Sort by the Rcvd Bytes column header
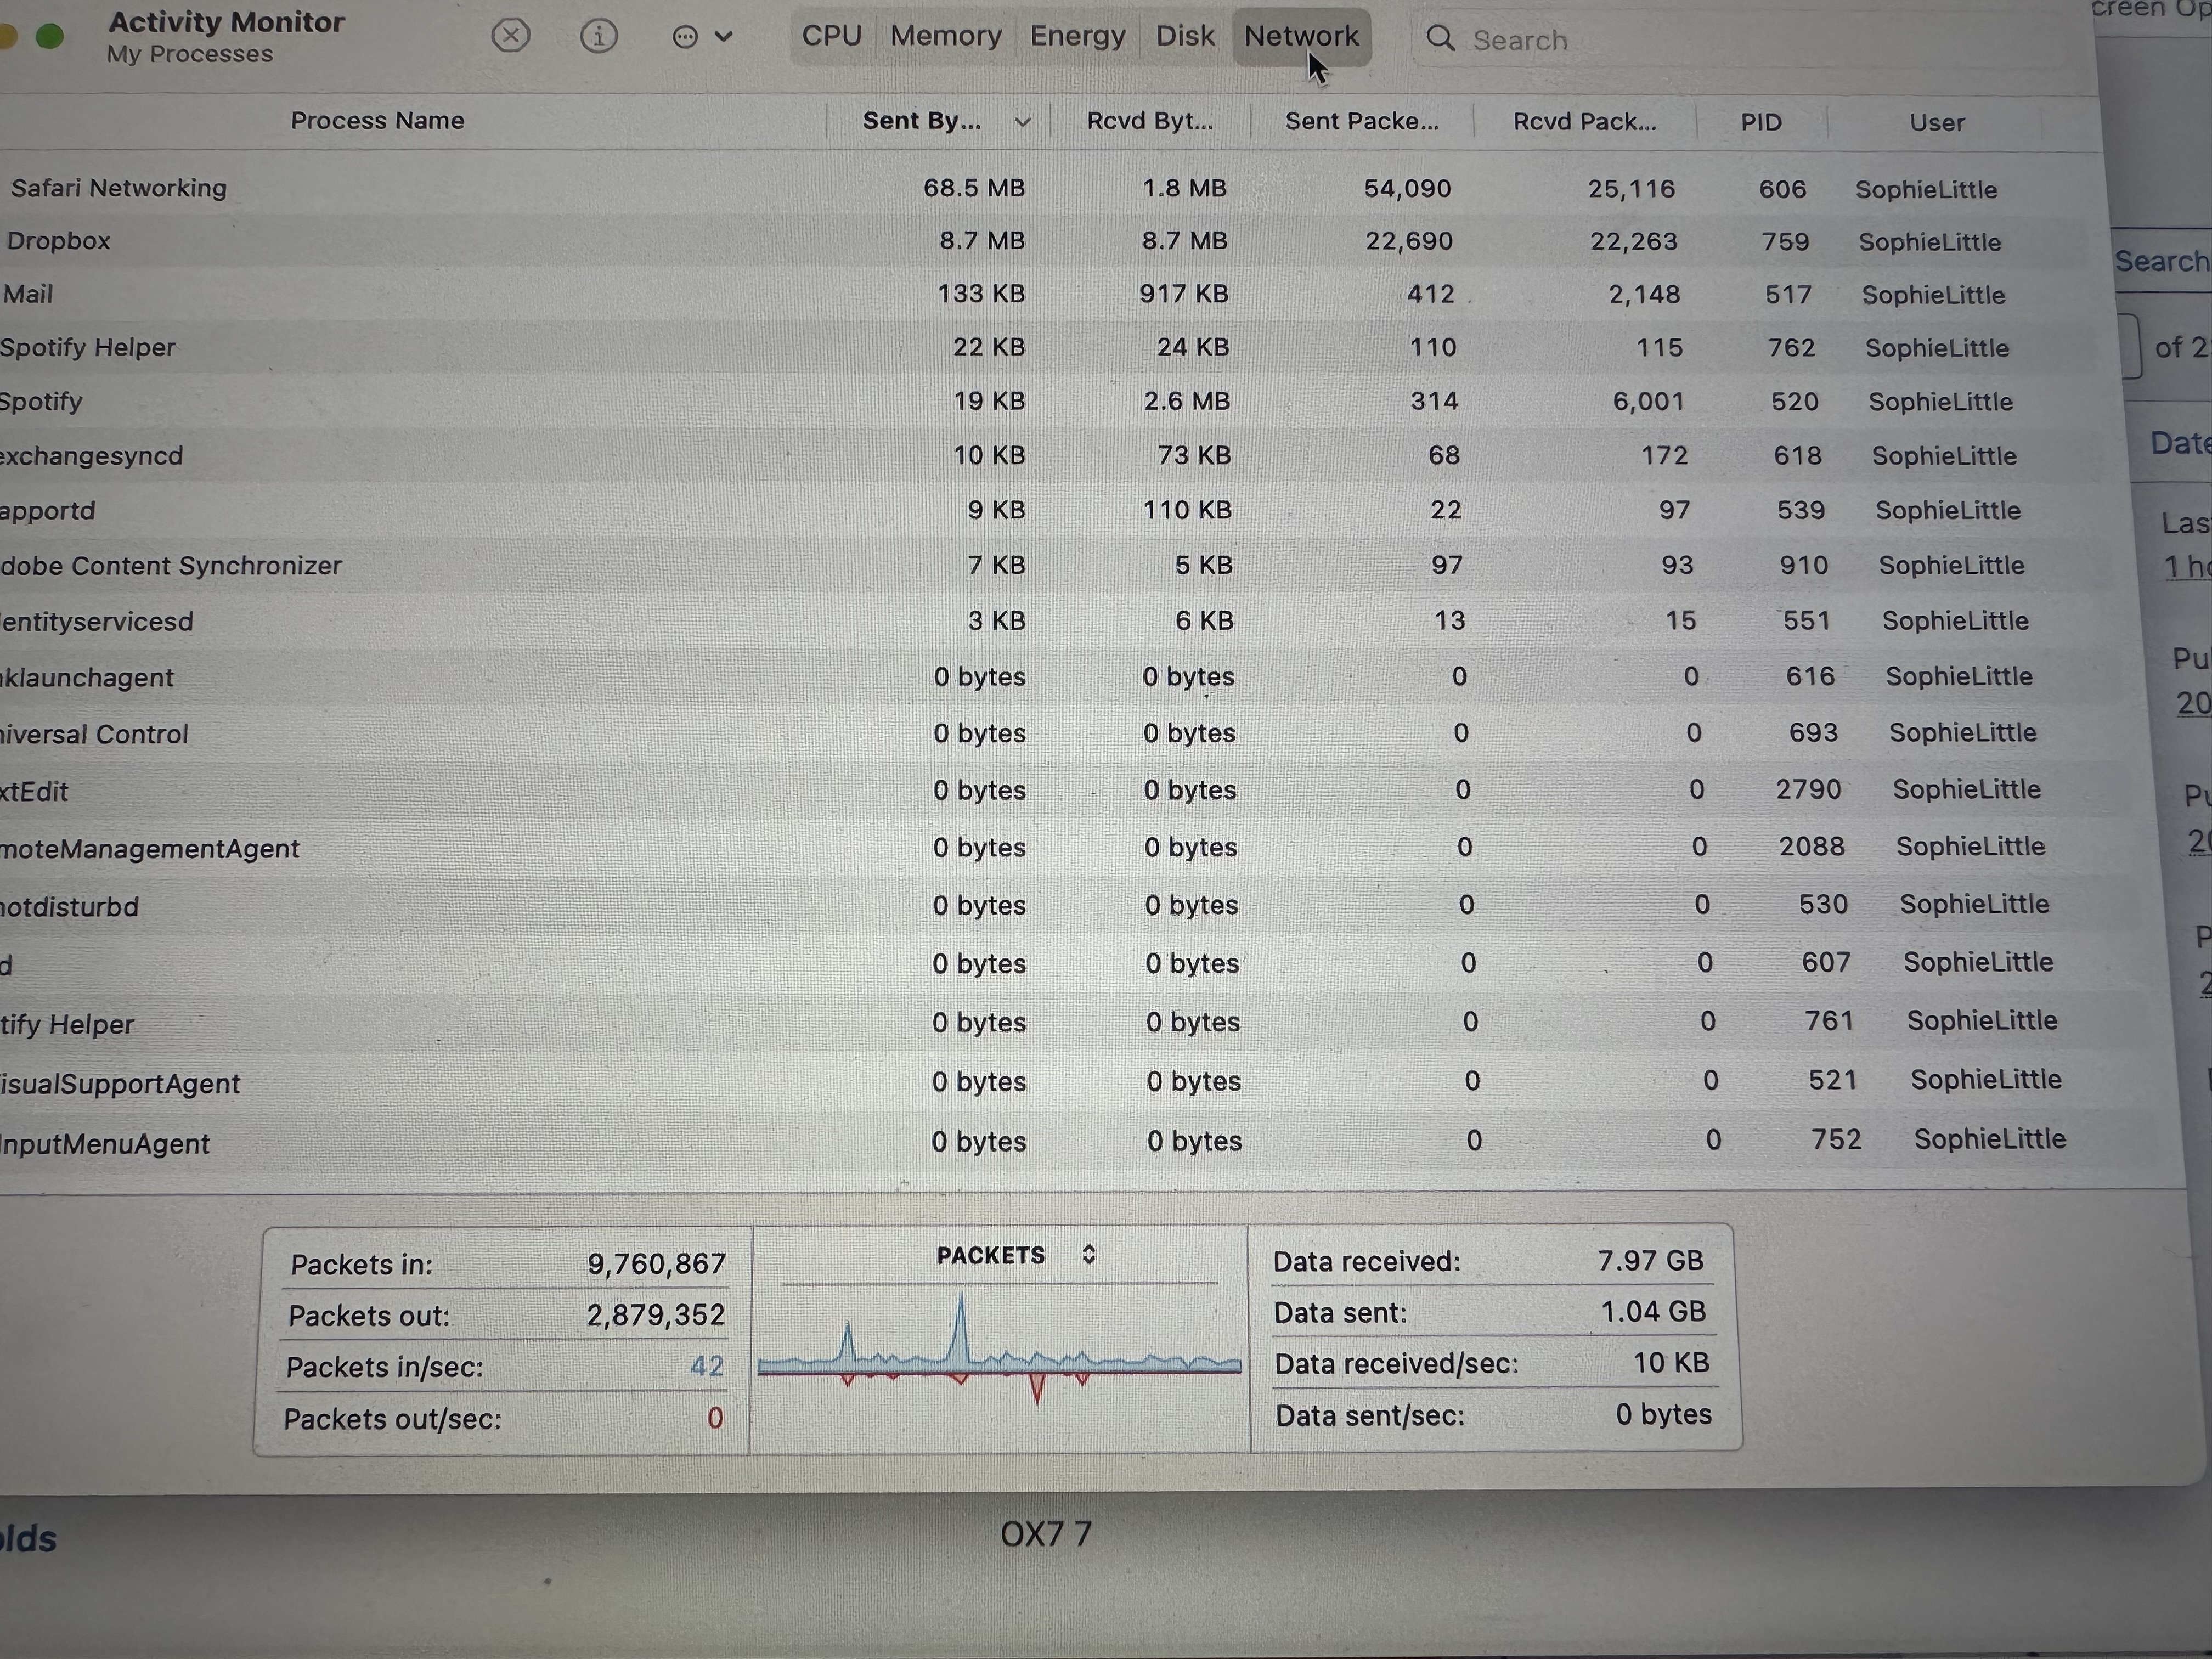 (x=1149, y=121)
